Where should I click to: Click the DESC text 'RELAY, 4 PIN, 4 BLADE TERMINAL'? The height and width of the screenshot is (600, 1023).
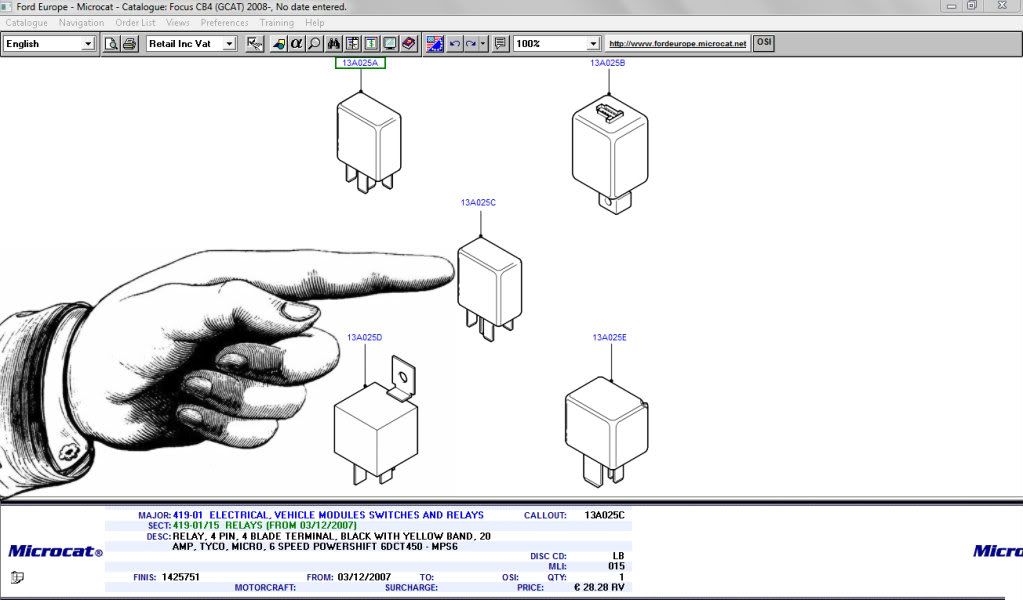(x=254, y=537)
